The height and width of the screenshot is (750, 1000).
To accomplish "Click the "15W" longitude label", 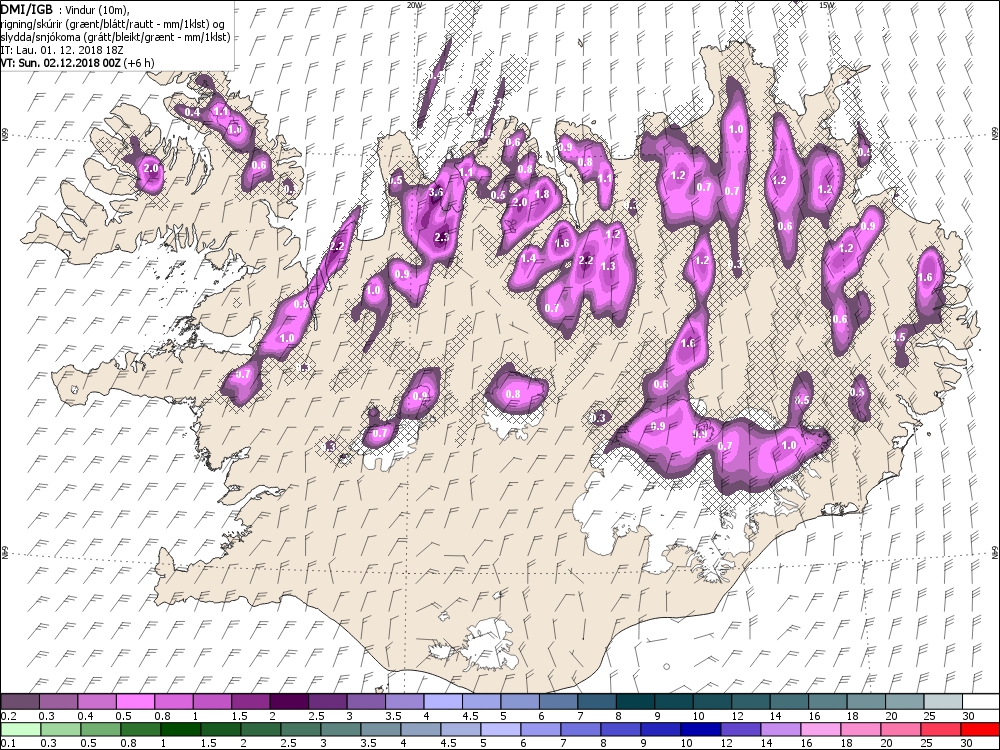I will 827,4.
